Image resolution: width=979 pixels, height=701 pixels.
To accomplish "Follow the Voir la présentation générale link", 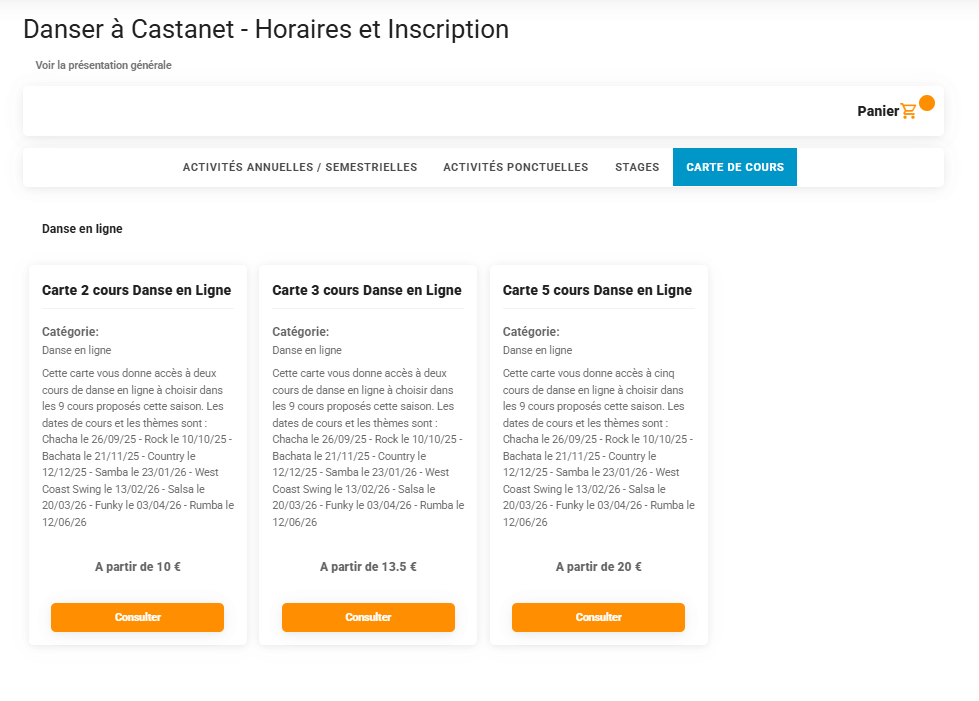I will point(103,65).
